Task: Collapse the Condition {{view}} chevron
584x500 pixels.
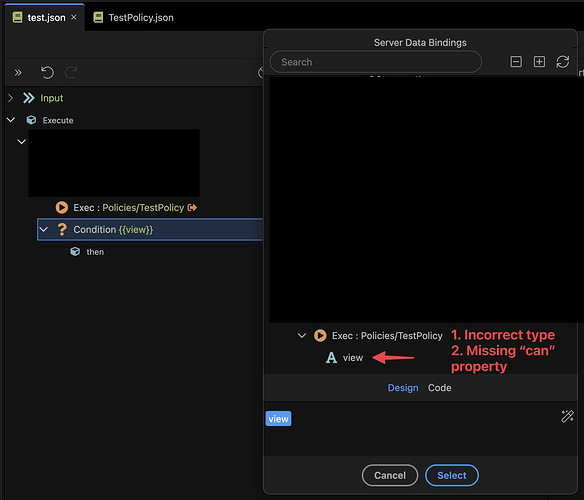Action: coord(44,230)
